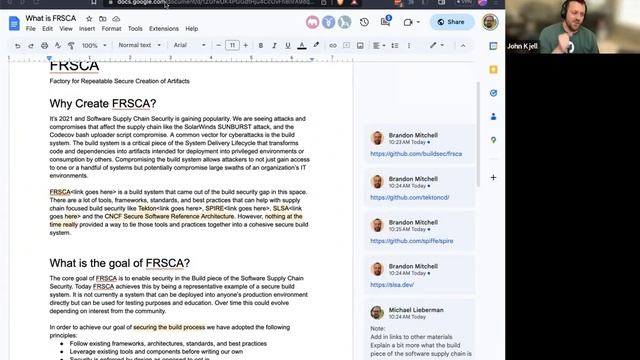Toggle bold formatting
The width and height of the screenshot is (640, 360).
260,45
